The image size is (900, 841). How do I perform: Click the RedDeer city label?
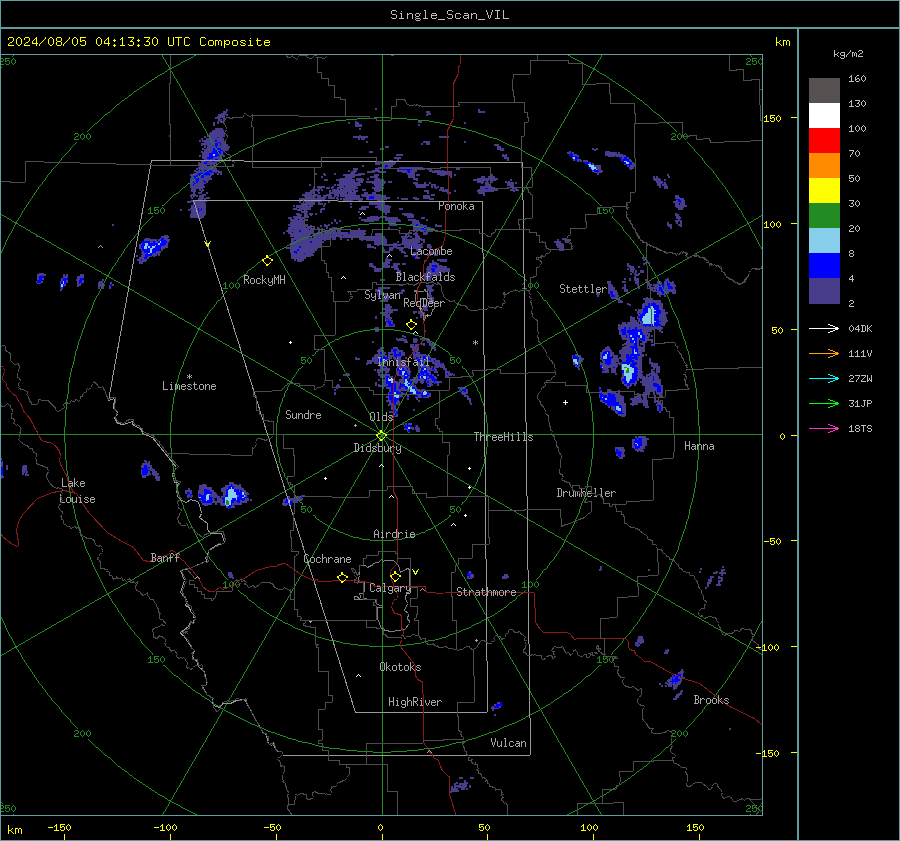click(x=424, y=303)
